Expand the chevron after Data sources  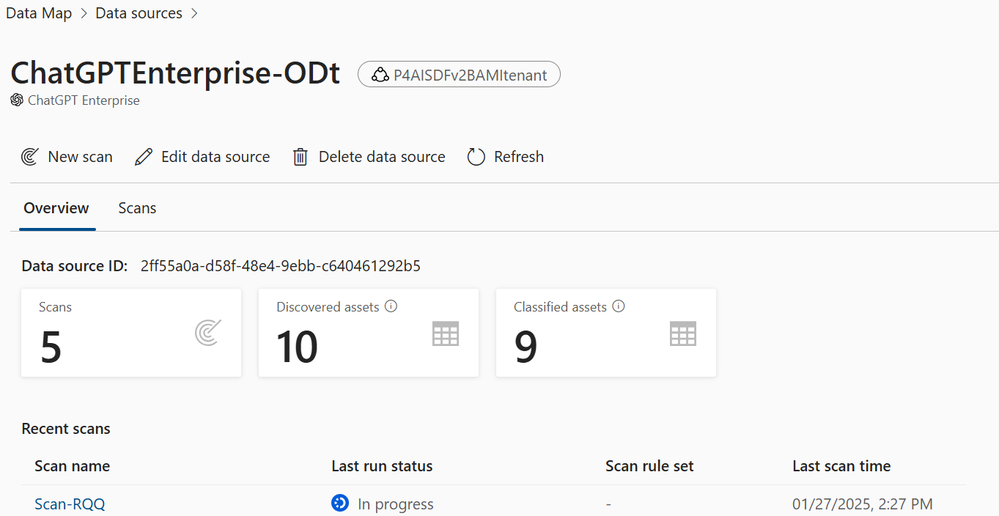tap(194, 13)
